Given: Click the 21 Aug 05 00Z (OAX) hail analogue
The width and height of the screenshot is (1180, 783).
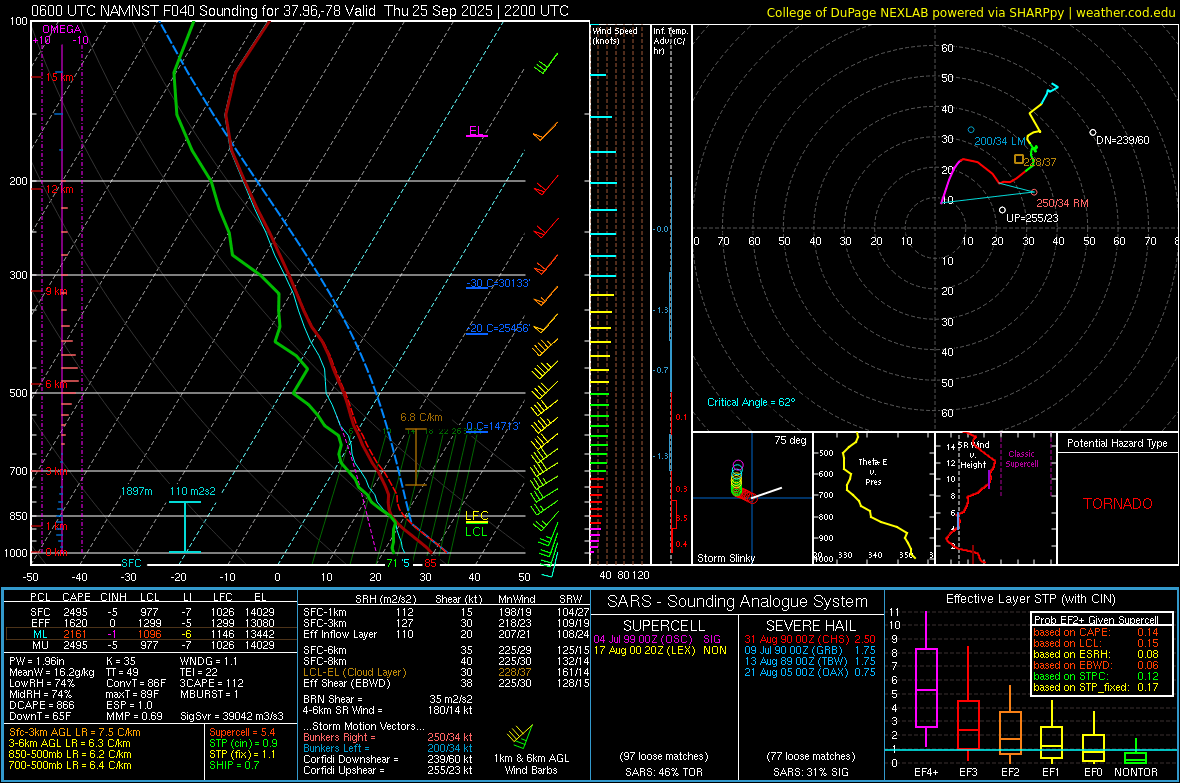Looking at the screenshot, I should pyautogui.click(x=810, y=672).
